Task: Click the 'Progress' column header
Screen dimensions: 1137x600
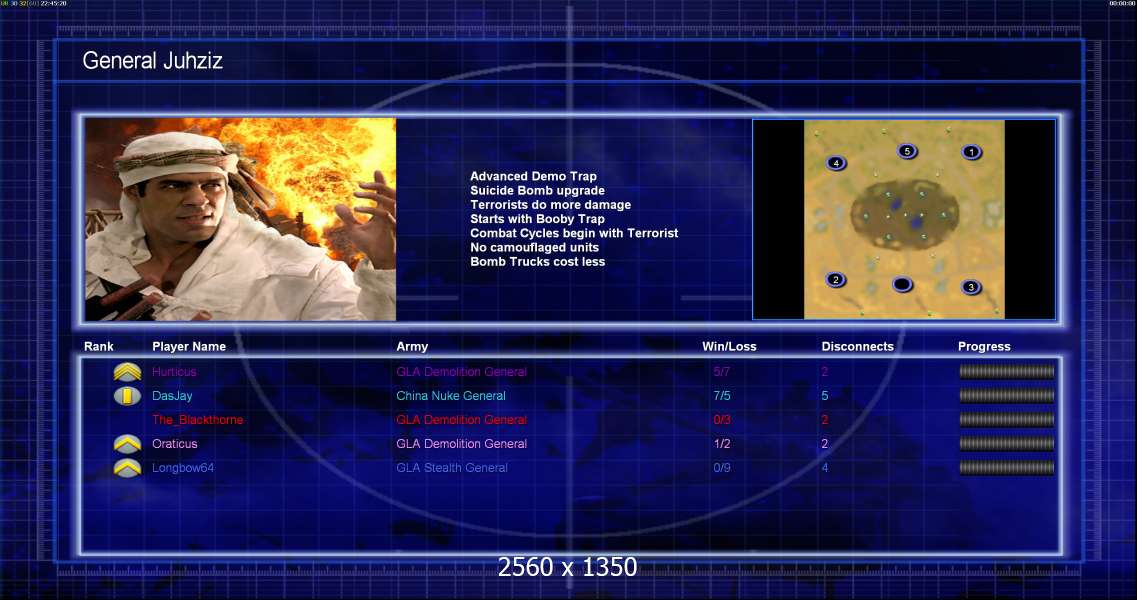Action: [x=984, y=347]
